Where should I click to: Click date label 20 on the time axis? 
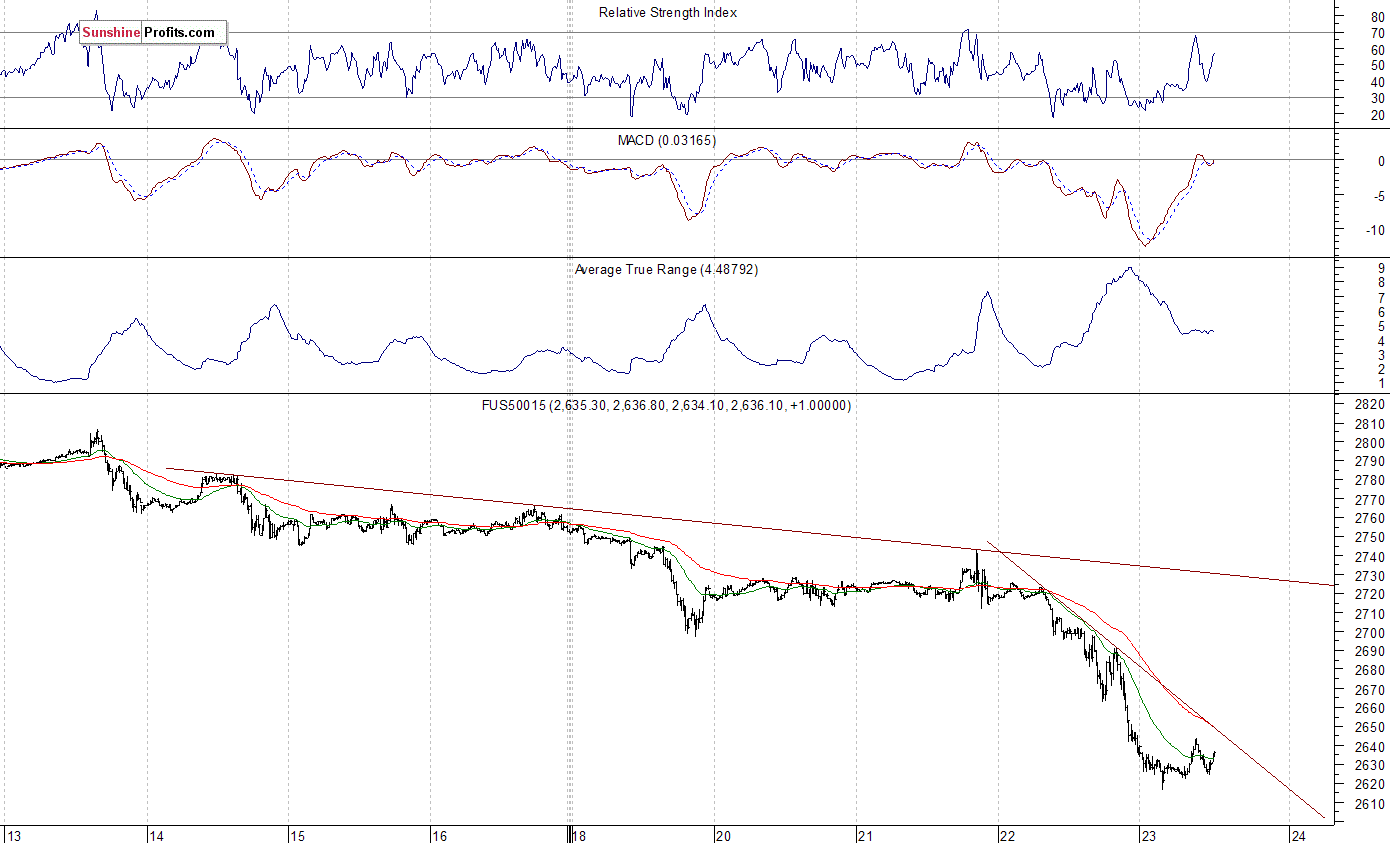coord(724,835)
